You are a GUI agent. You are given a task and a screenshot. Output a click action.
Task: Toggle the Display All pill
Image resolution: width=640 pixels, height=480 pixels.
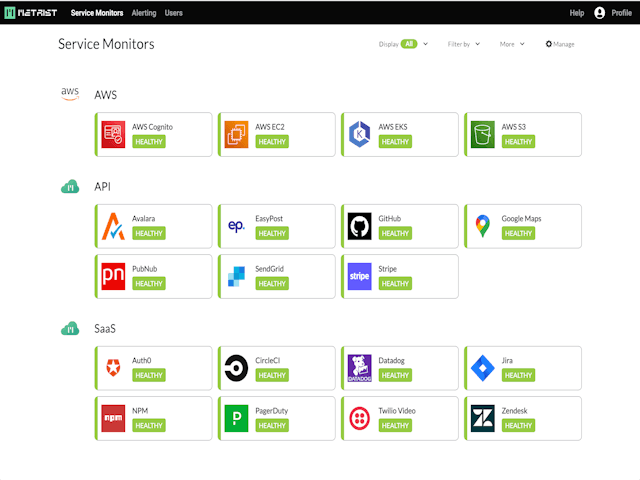(409, 44)
